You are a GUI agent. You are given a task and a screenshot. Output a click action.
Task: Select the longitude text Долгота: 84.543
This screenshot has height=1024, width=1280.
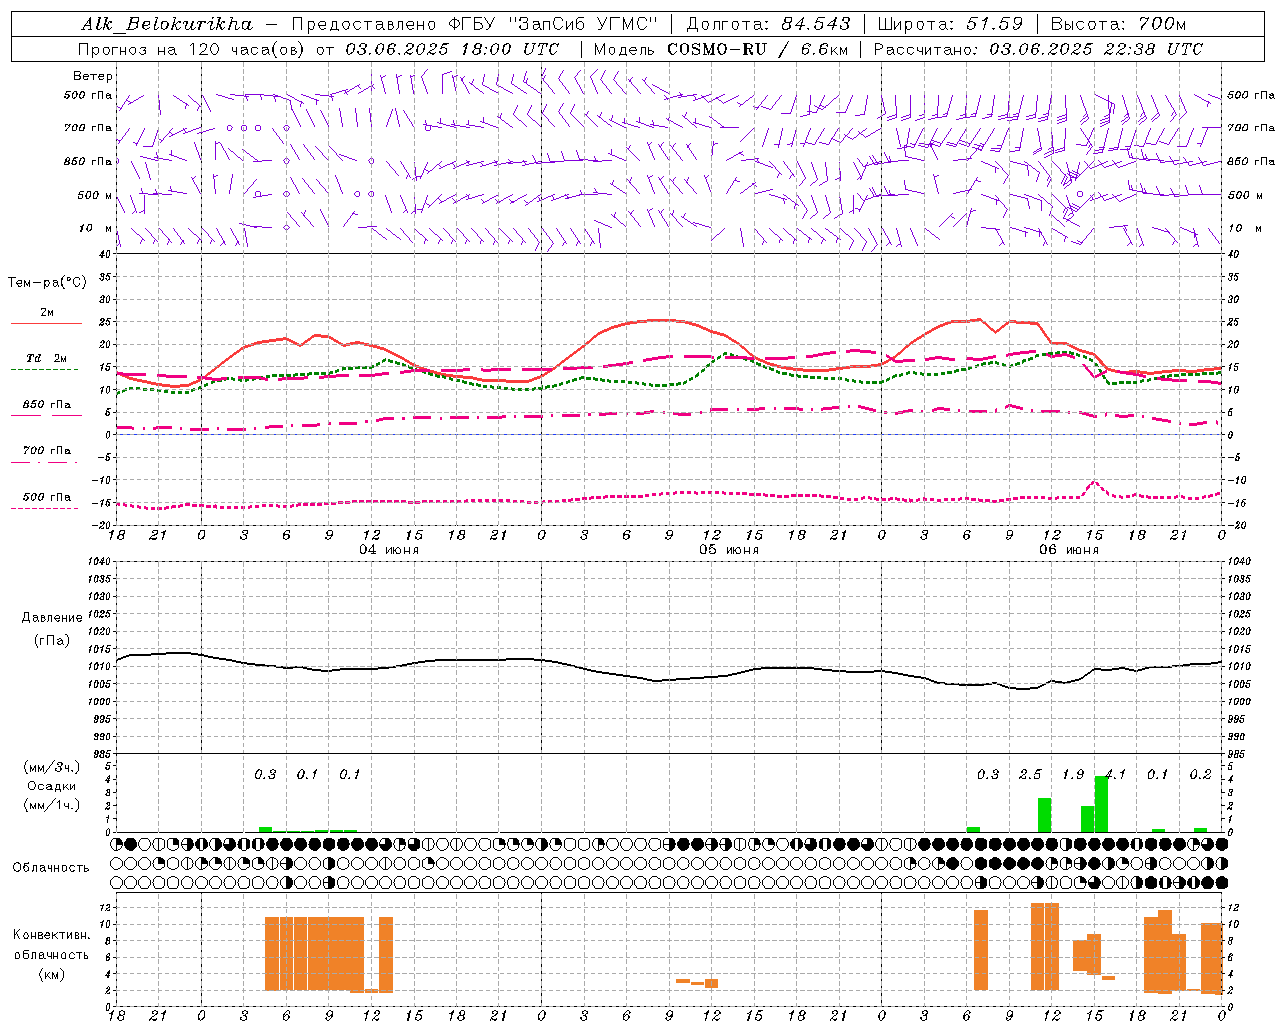pos(768,23)
